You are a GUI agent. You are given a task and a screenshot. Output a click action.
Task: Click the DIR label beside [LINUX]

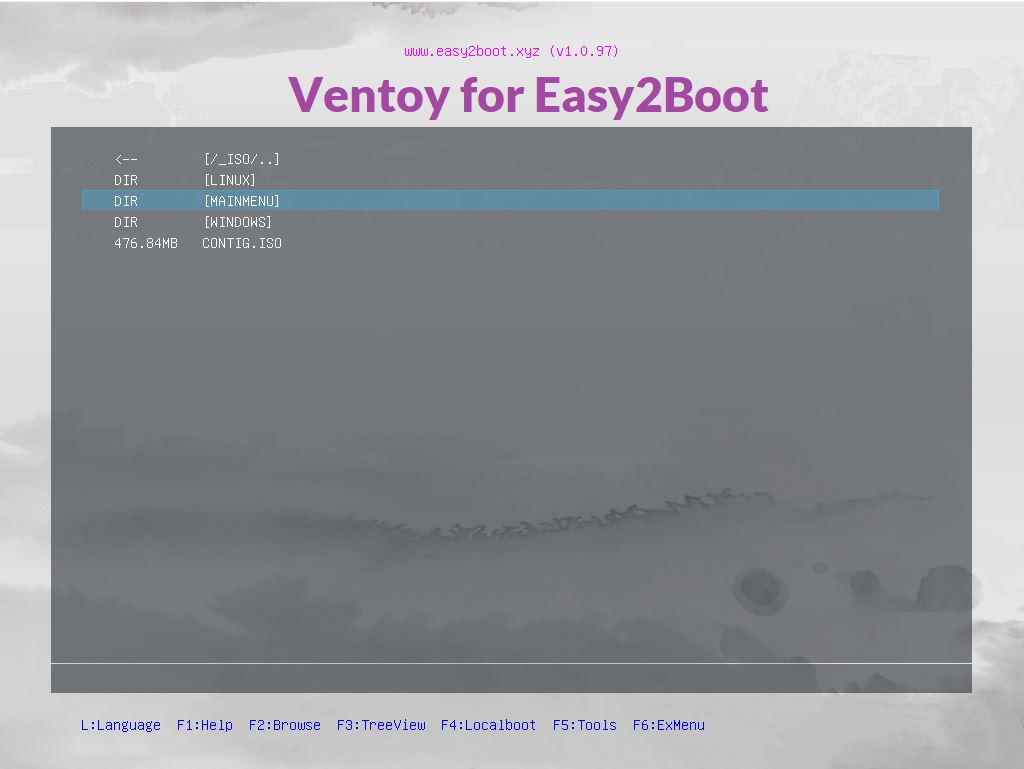coord(125,180)
